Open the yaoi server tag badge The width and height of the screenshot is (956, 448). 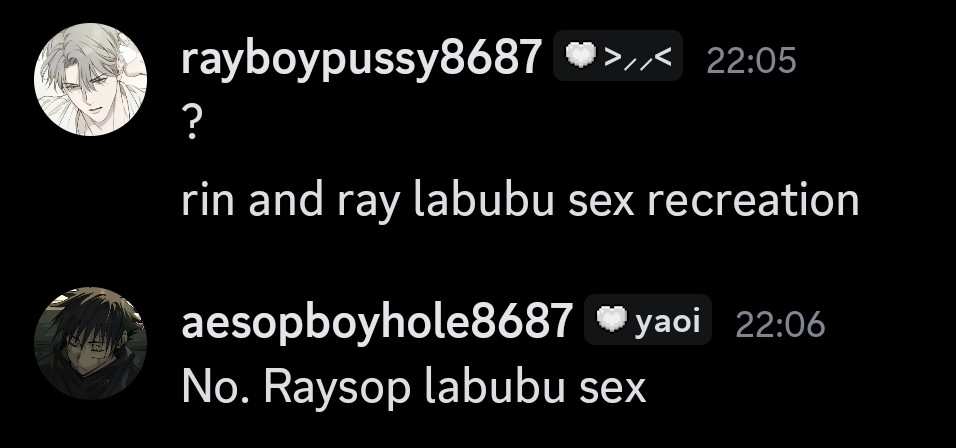coord(647,319)
